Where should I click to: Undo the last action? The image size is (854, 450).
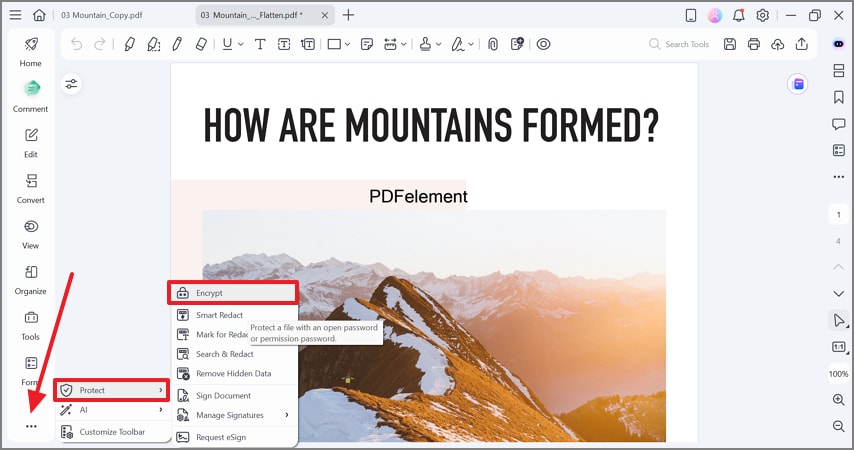(77, 44)
